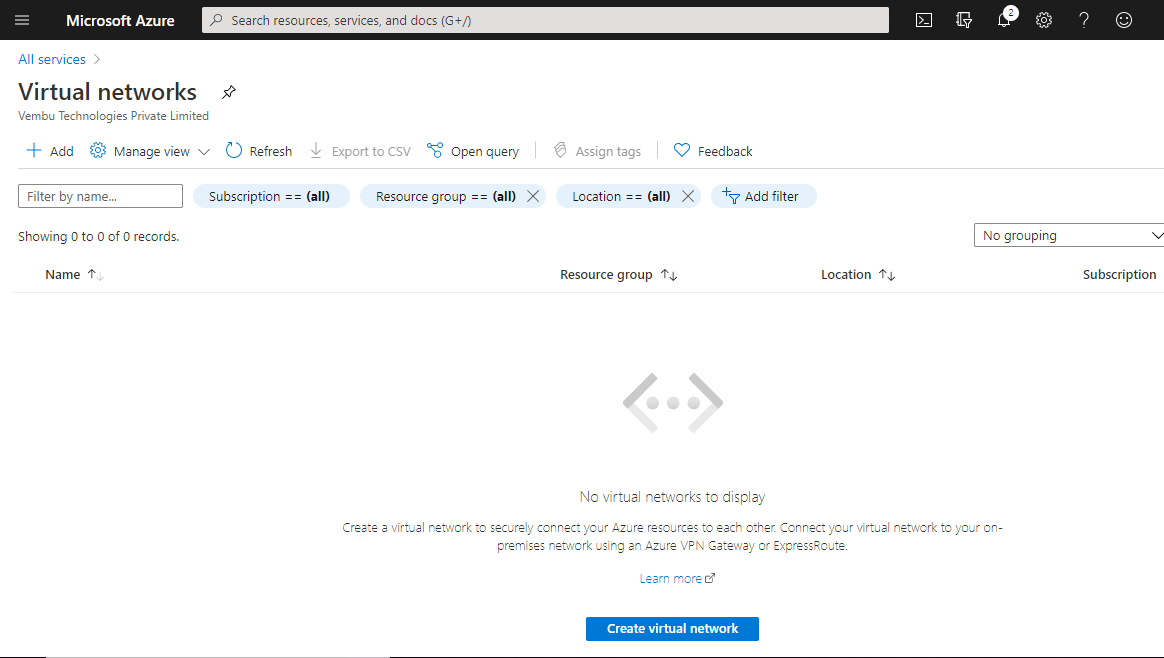1164x658 pixels.
Task: Click 'Vembu Technologies Private Limited' text
Action: click(114, 116)
